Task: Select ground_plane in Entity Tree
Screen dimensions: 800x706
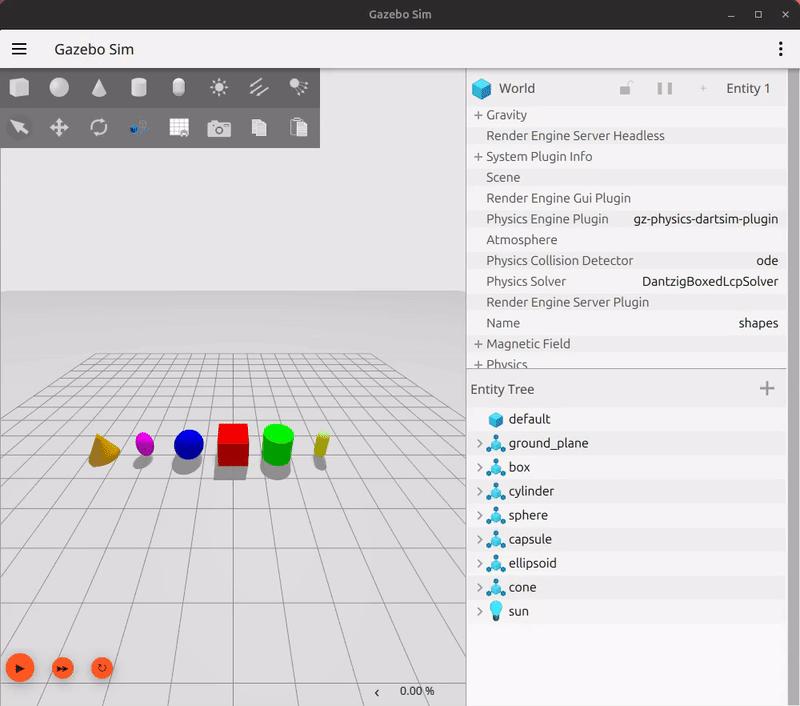Action: [x=627, y=443]
